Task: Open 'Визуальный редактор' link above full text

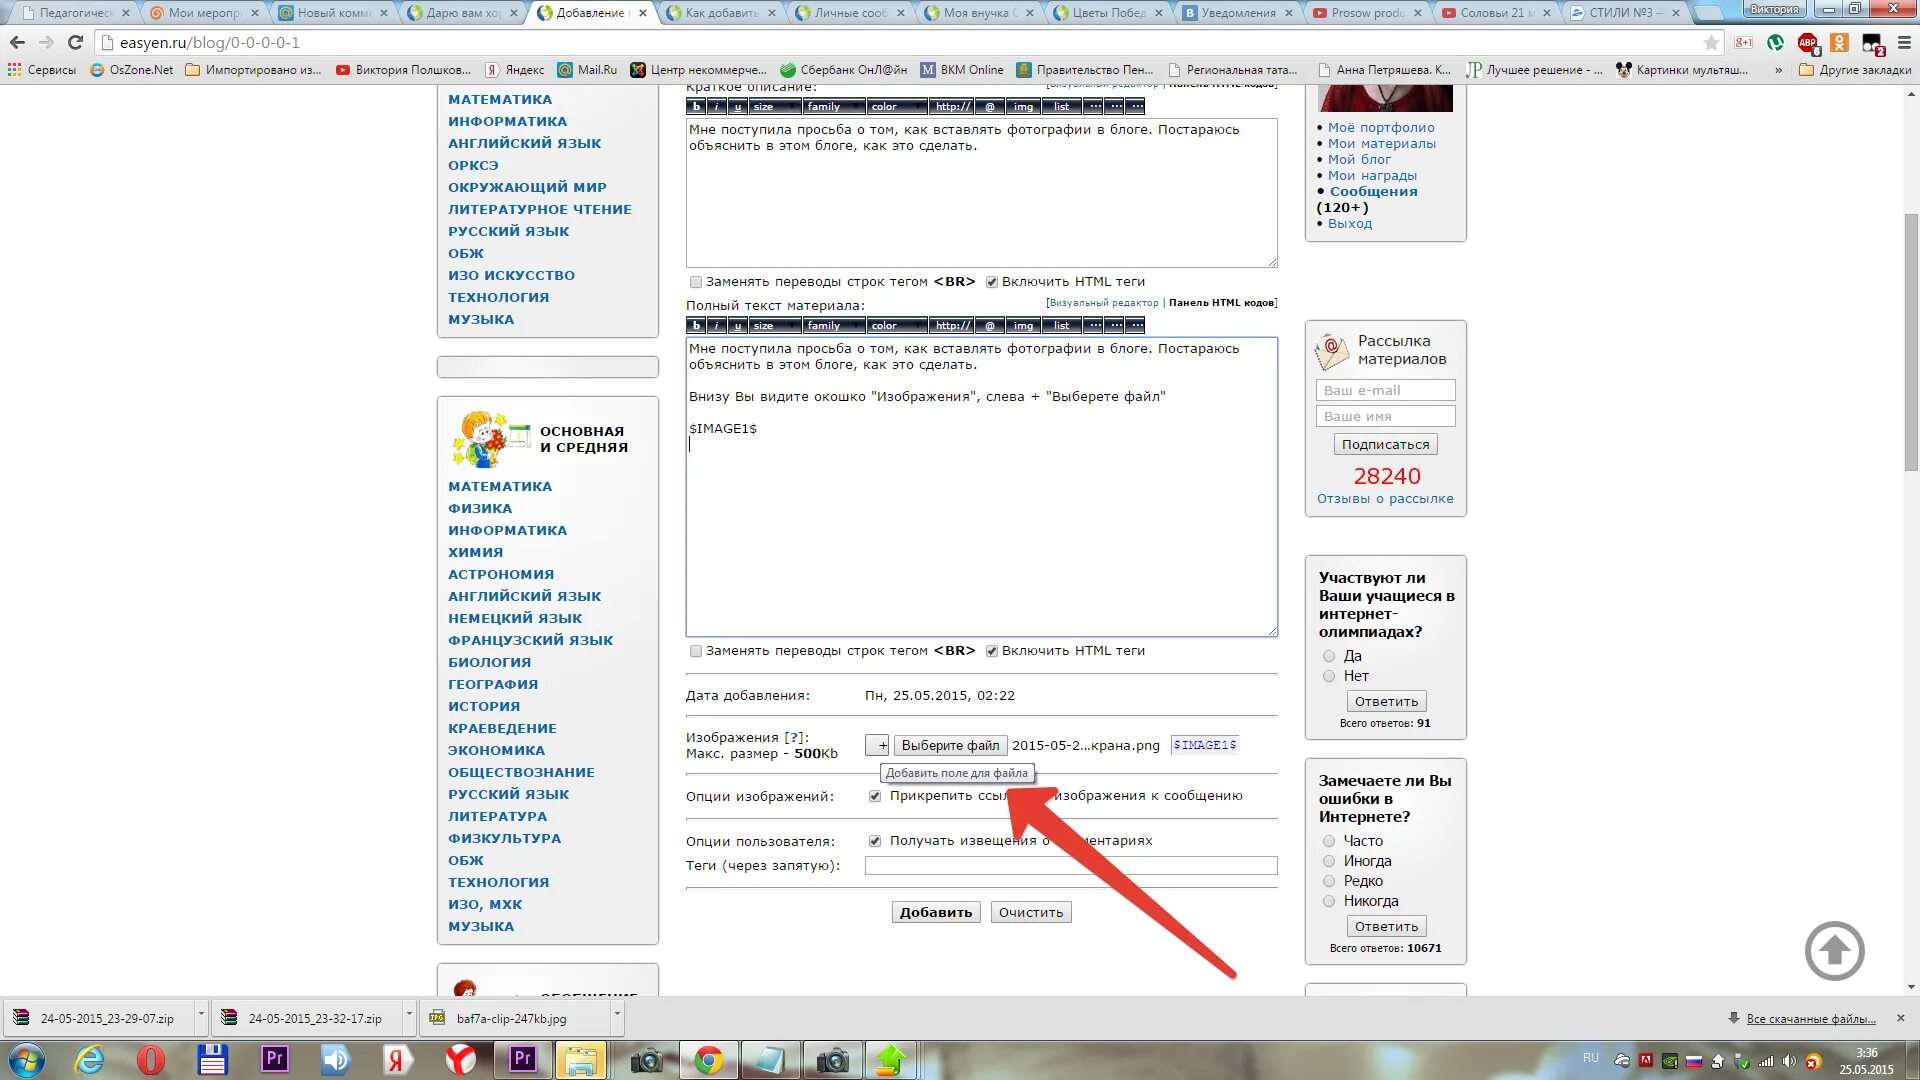Action: [x=1104, y=303]
